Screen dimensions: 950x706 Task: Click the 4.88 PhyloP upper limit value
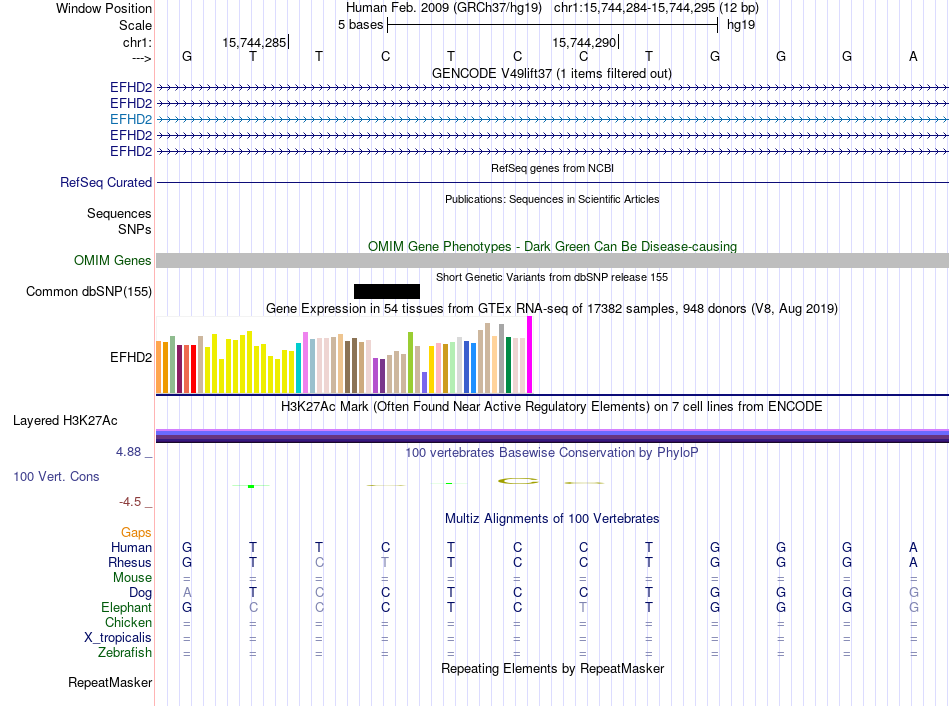[x=128, y=451]
